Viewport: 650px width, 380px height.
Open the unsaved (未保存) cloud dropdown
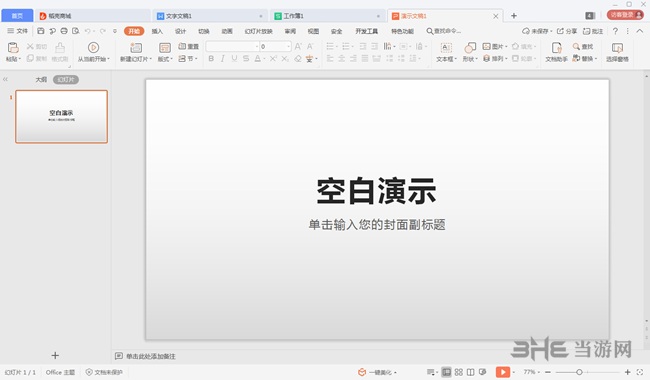click(537, 31)
